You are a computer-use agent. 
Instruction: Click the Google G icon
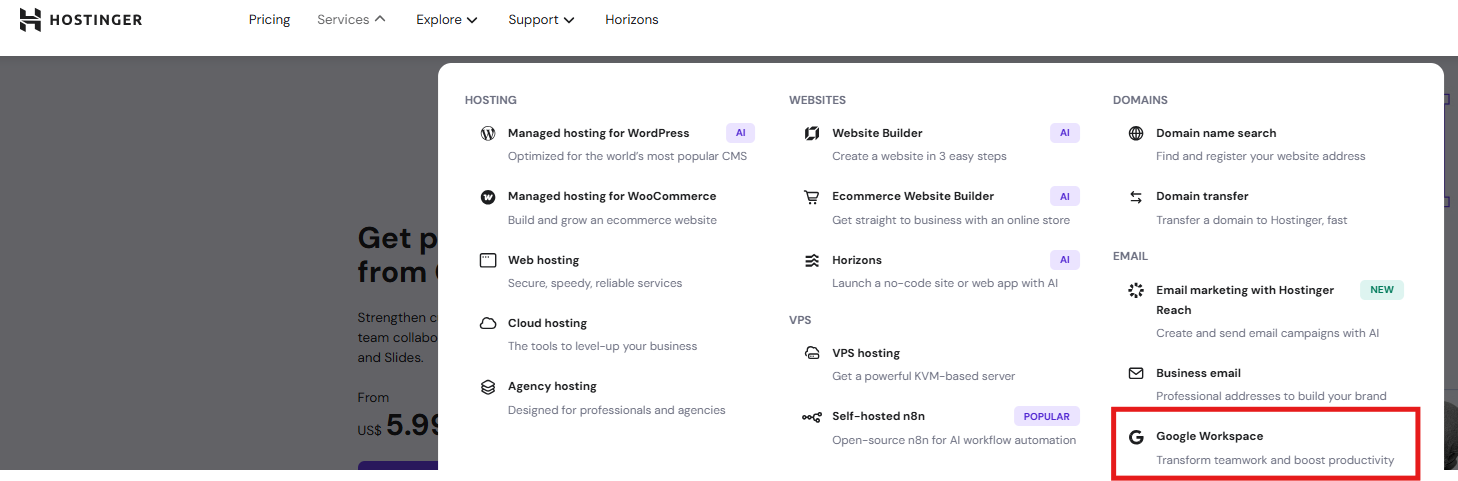(1136, 437)
